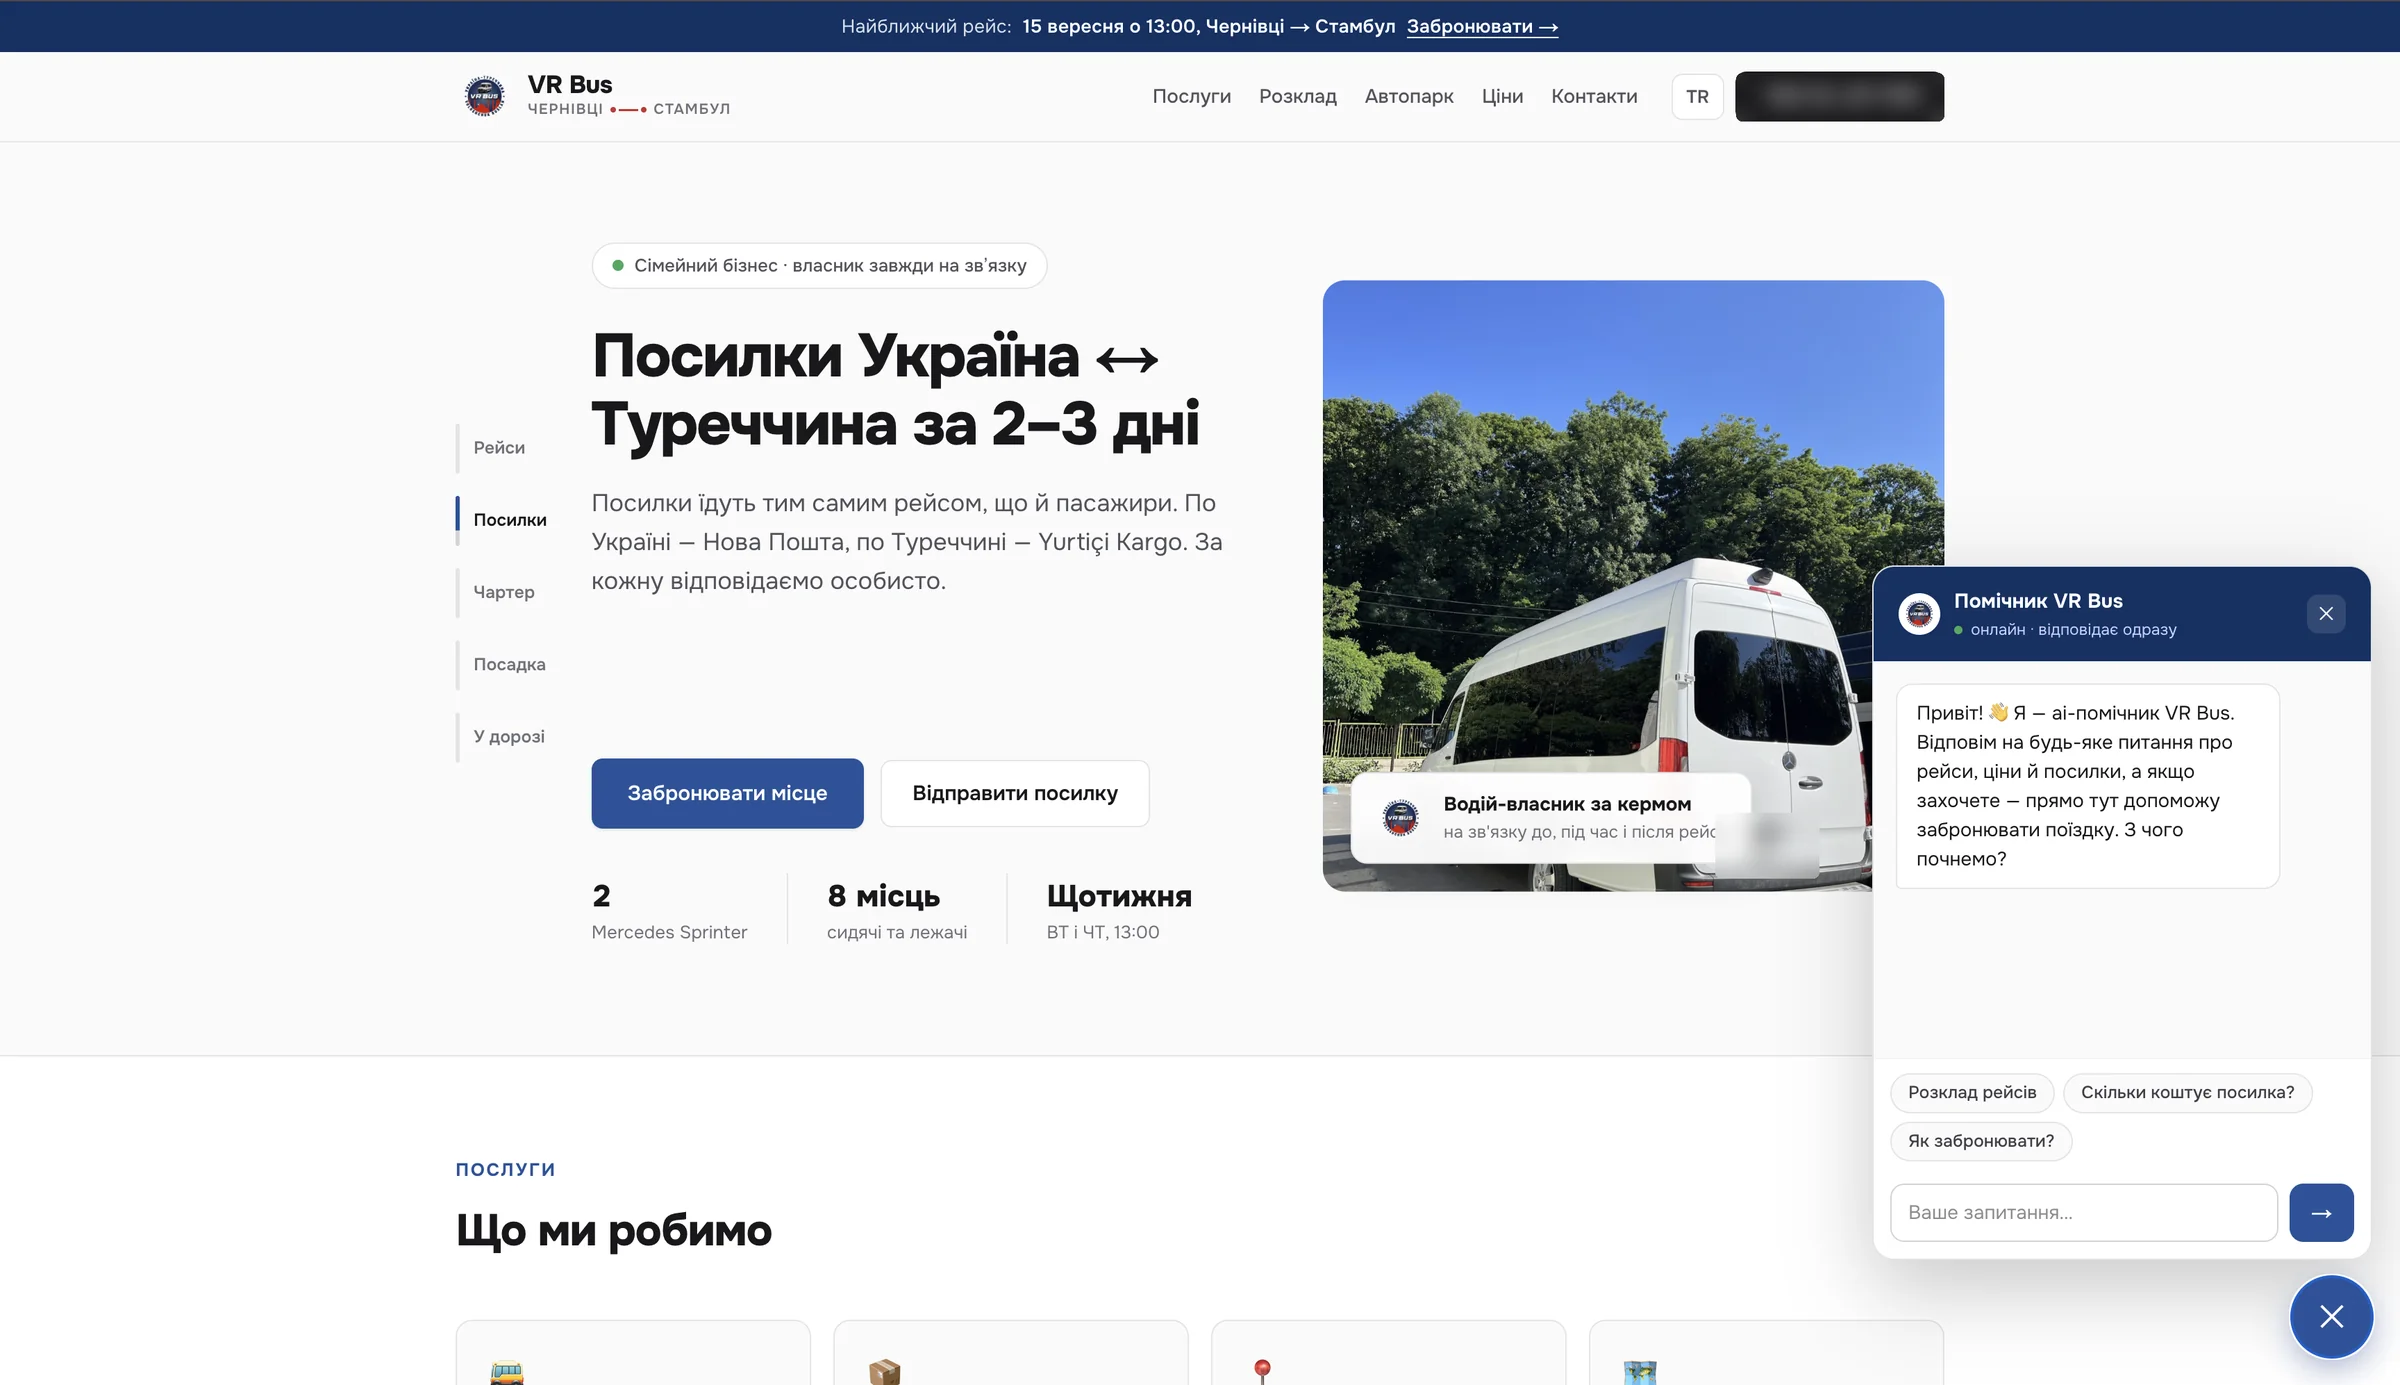Click the ЧЕРНІВЦІ — СТАМБУЛ route tagline
Image resolution: width=2400 pixels, height=1385 pixels.
628,109
